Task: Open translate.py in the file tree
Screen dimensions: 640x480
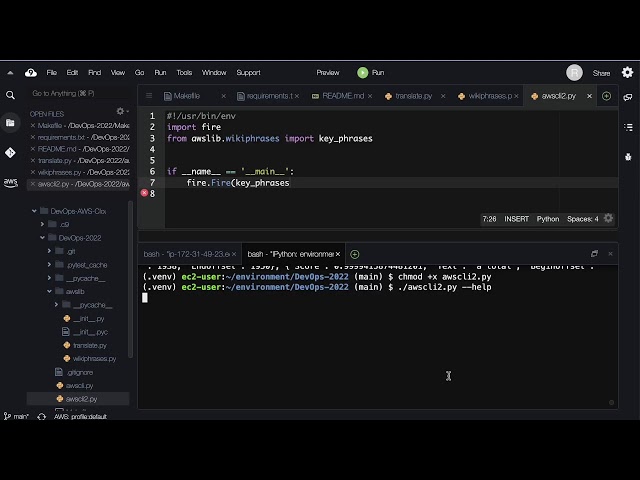Action: pos(90,345)
